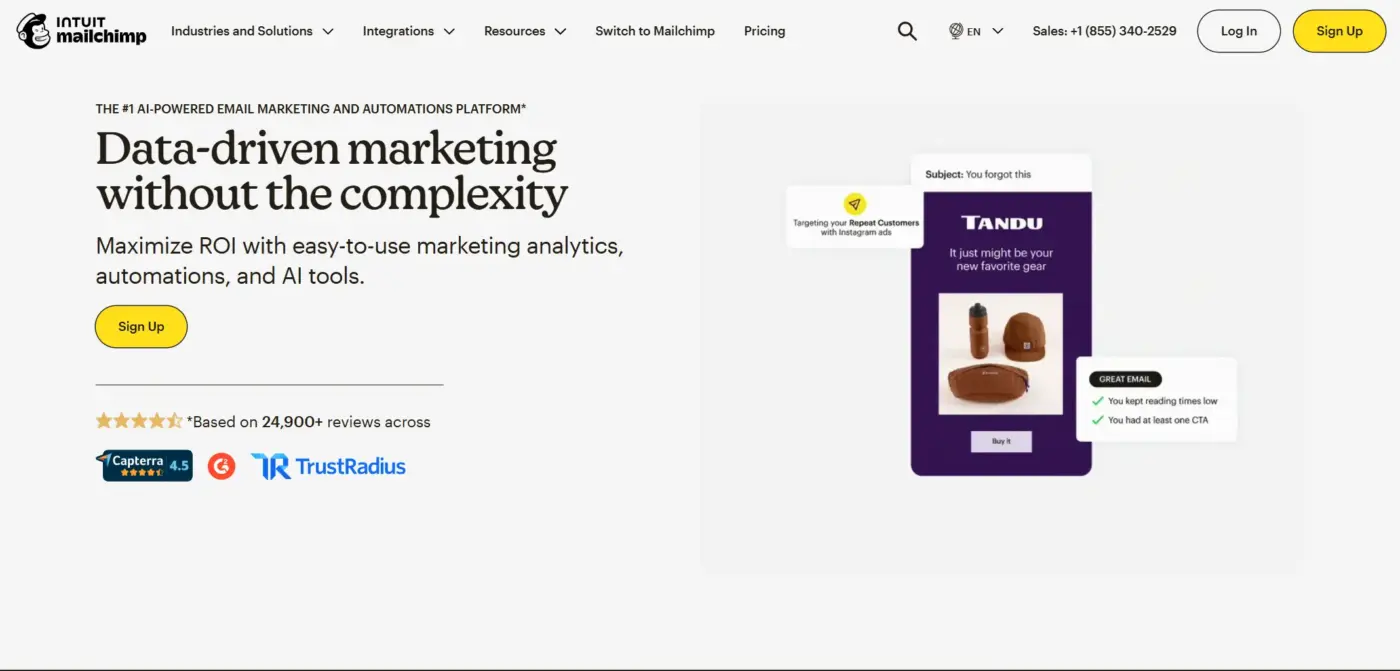Select the Sign Up button in header
The height and width of the screenshot is (671, 1400).
(x=1339, y=31)
